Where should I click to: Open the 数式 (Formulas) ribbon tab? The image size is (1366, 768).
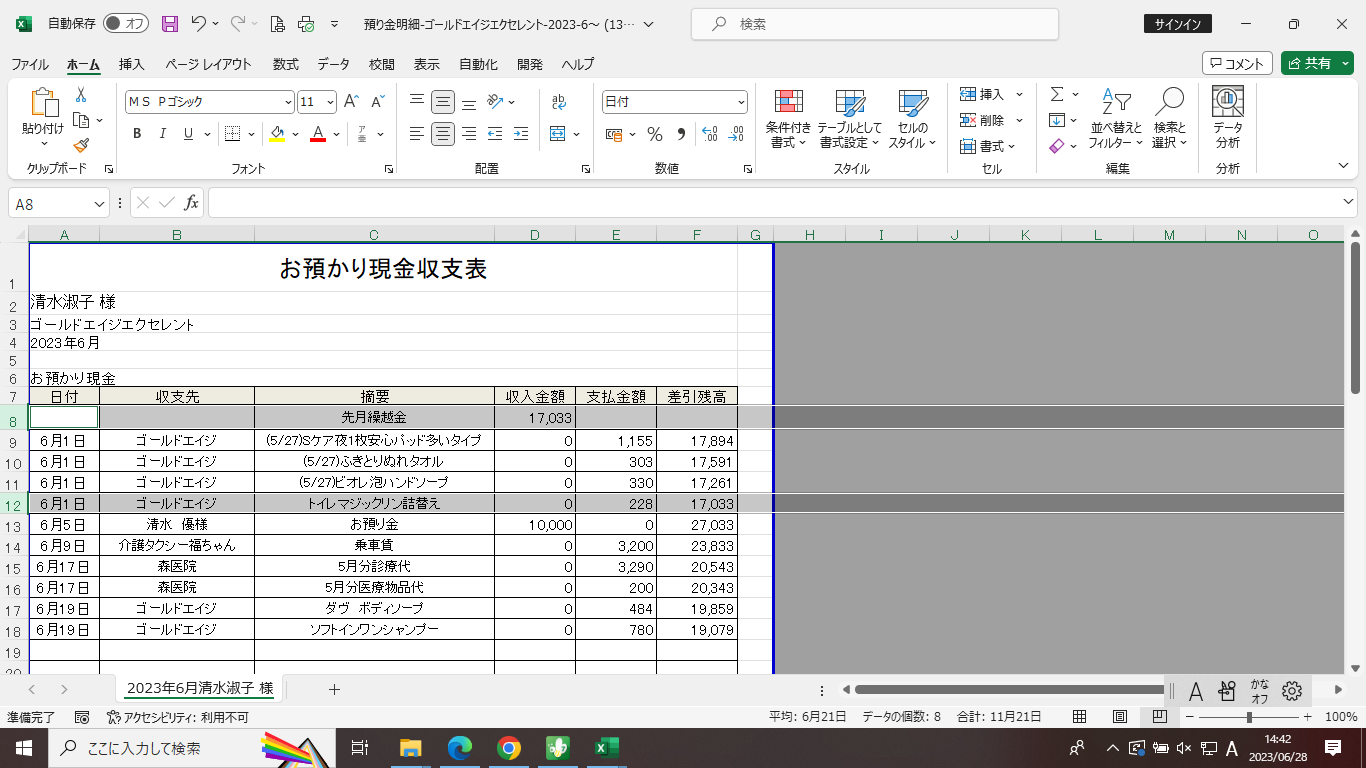(285, 64)
